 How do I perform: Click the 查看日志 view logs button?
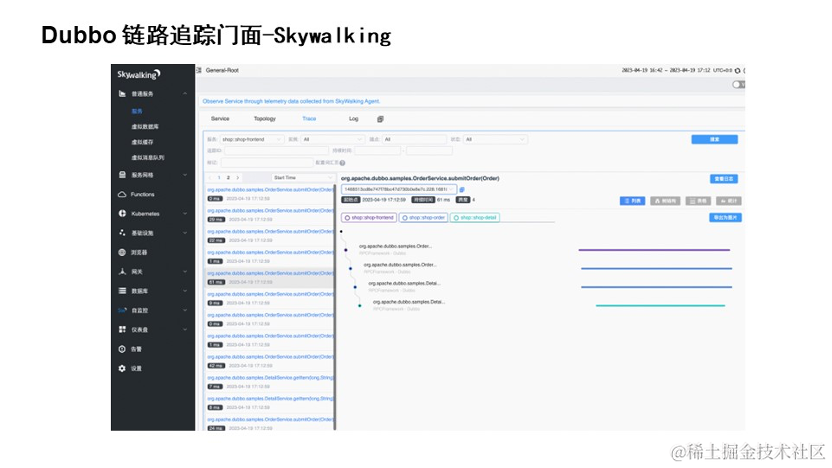724,179
